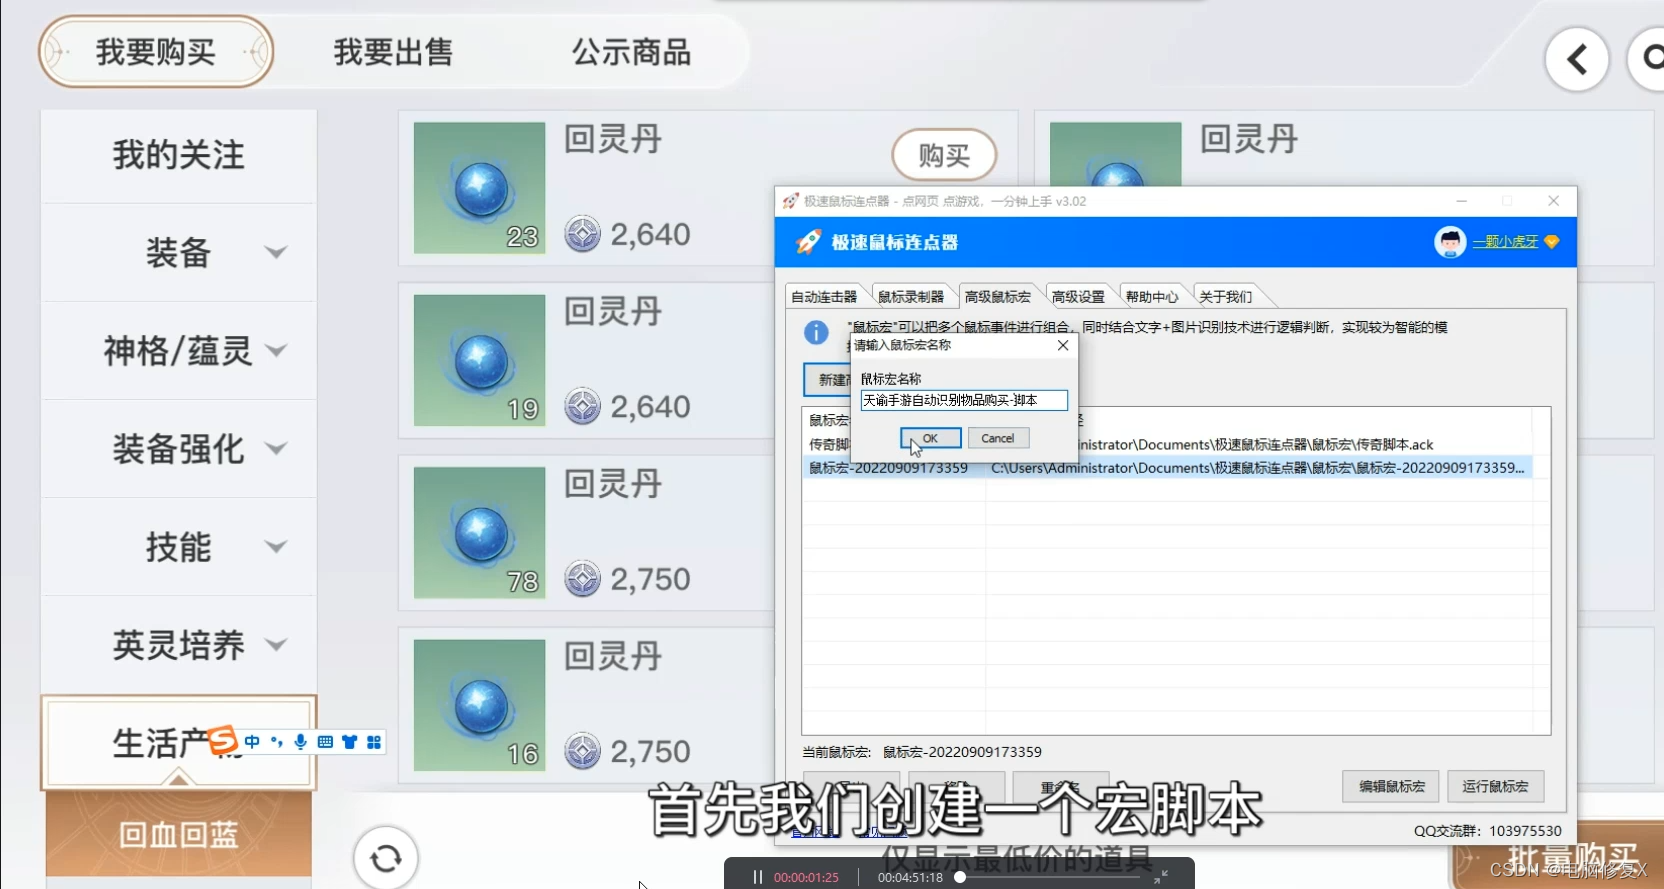
Task: Open the 鼠标录制器 tab
Action: (911, 297)
